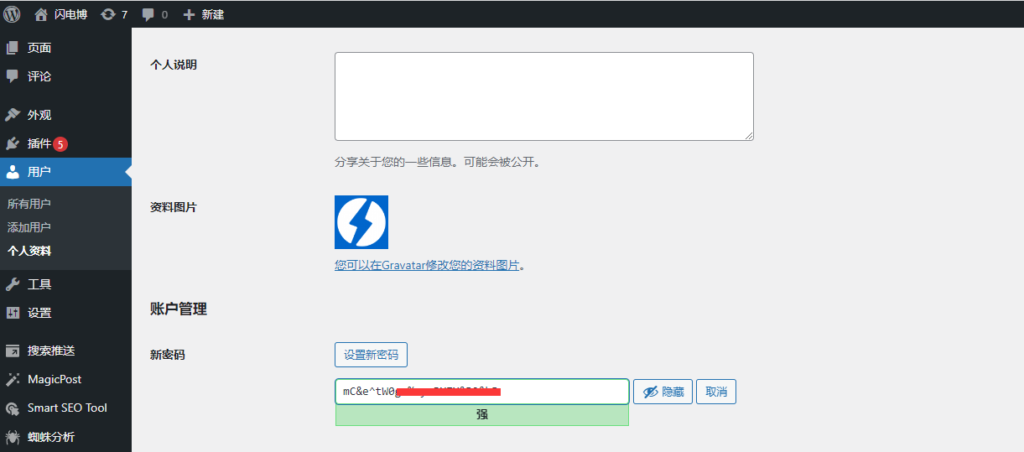Viewport: 1024px width, 452px height.
Task: Open the WordPress logo menu
Action: coord(12,14)
